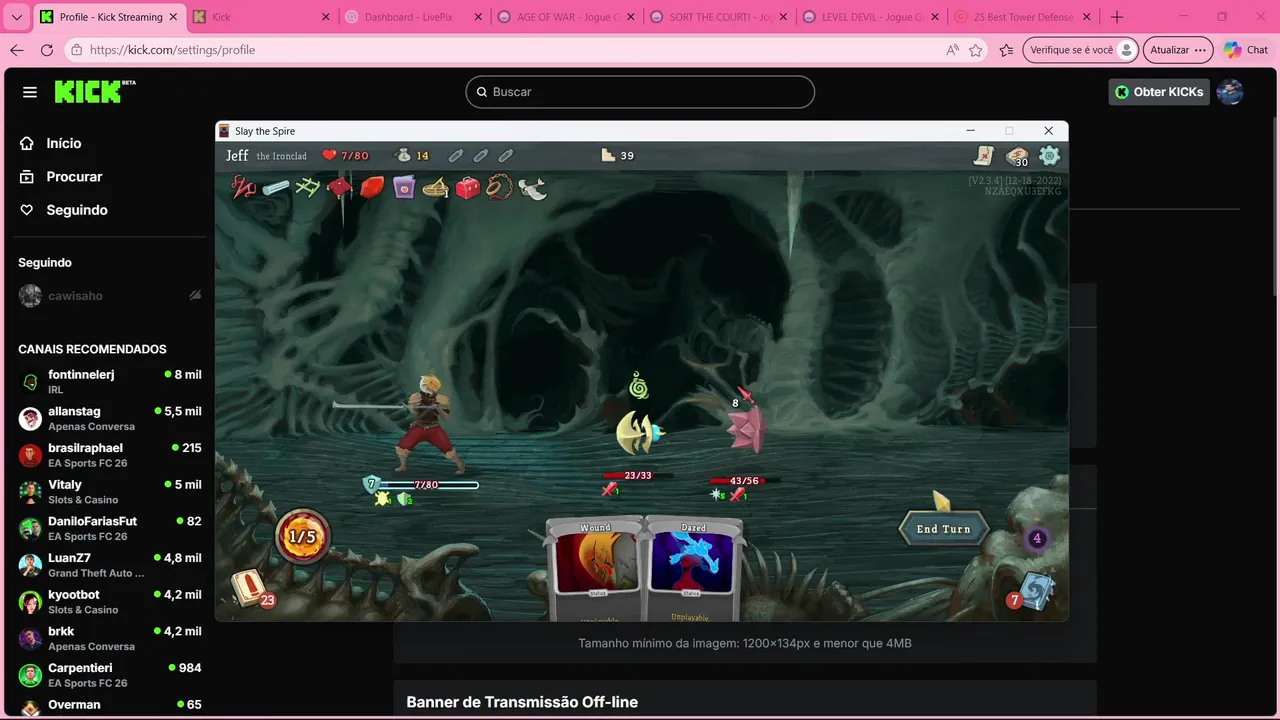1280x720 pixels.
Task: Open Kick hamburger sidebar menu
Action: tap(30, 92)
